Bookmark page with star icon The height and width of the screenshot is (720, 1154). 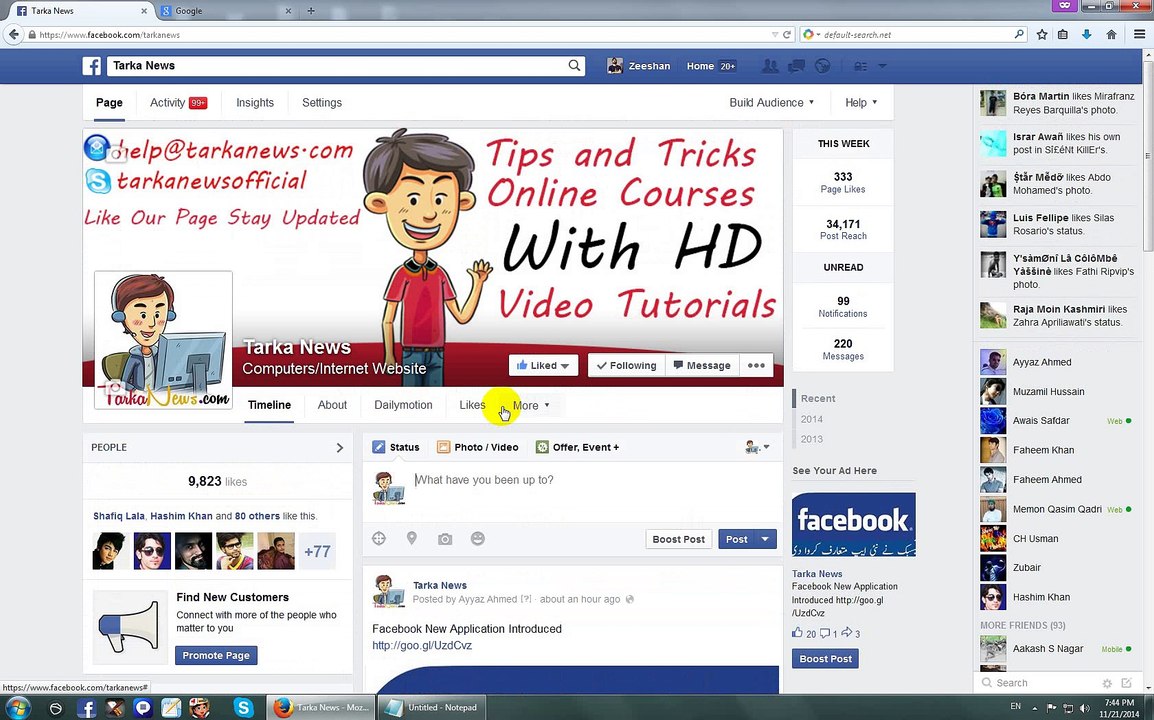tap(1042, 35)
